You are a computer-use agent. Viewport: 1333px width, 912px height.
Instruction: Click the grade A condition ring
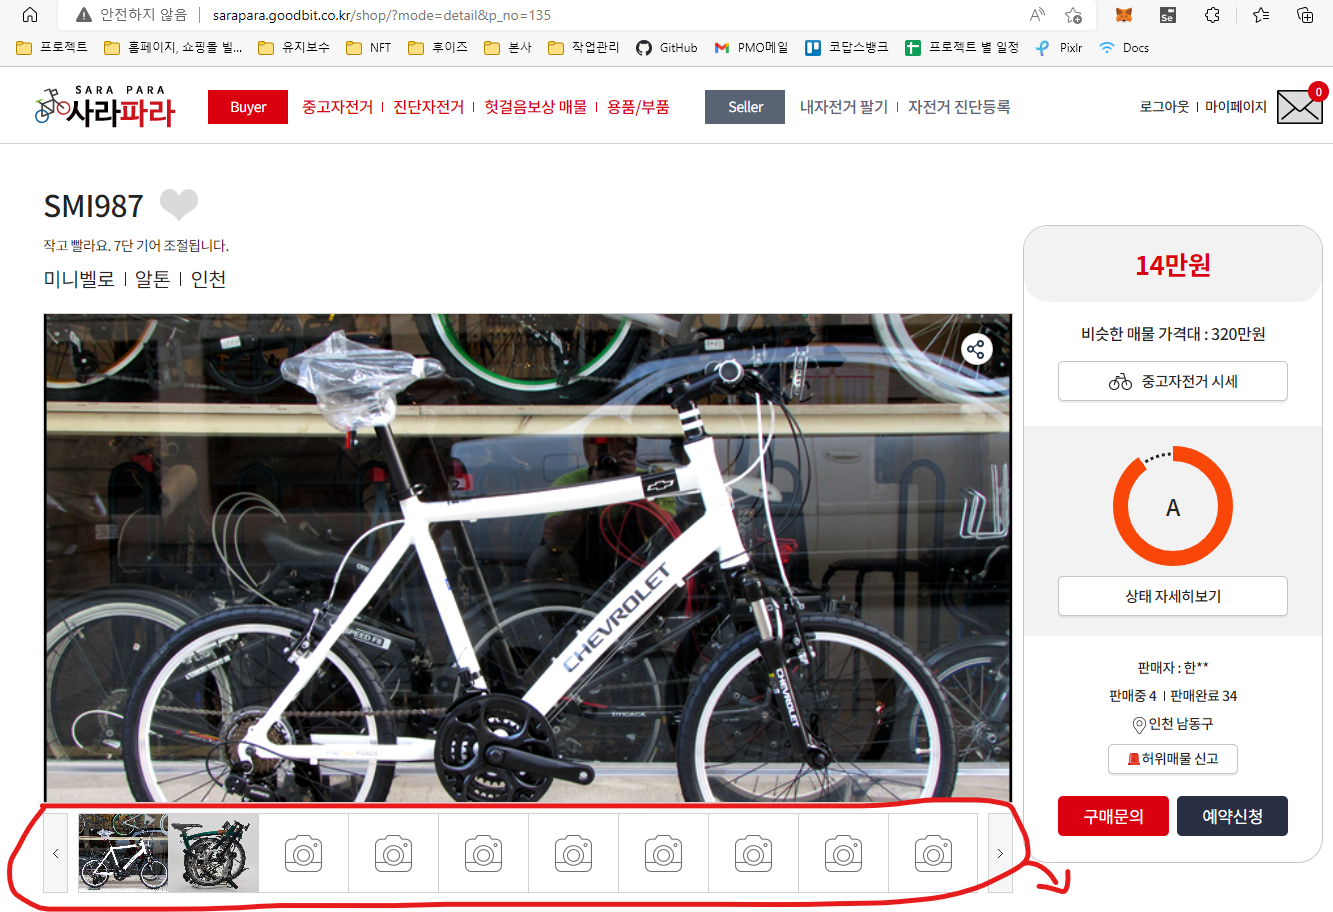pyautogui.click(x=1172, y=507)
